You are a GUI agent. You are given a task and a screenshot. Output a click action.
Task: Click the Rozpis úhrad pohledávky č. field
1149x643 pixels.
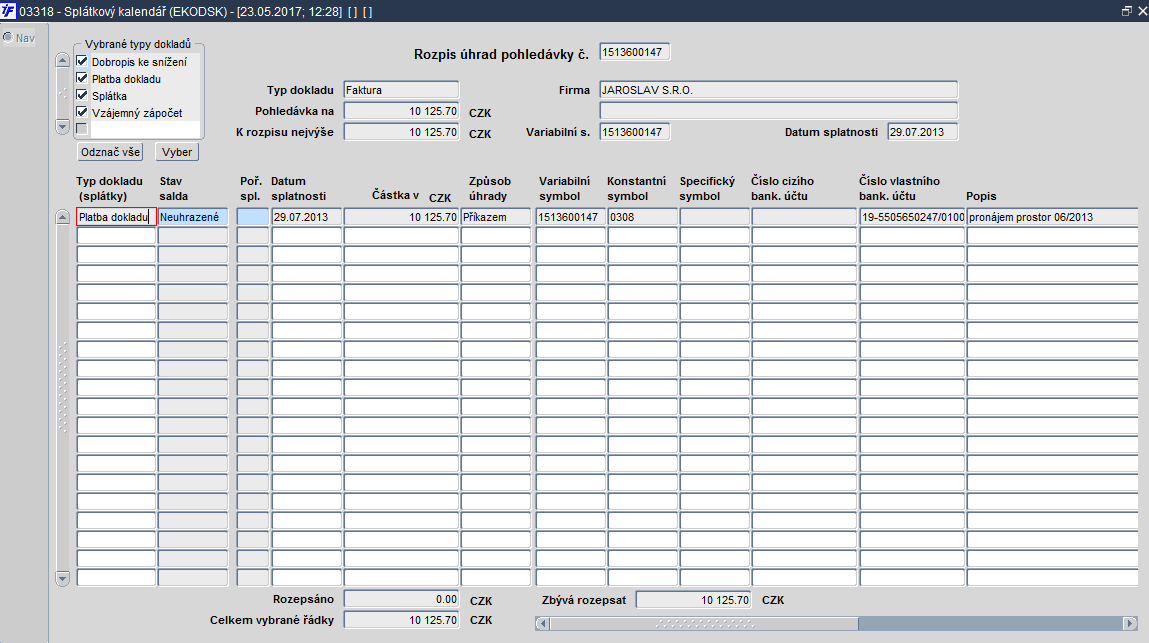(635, 52)
